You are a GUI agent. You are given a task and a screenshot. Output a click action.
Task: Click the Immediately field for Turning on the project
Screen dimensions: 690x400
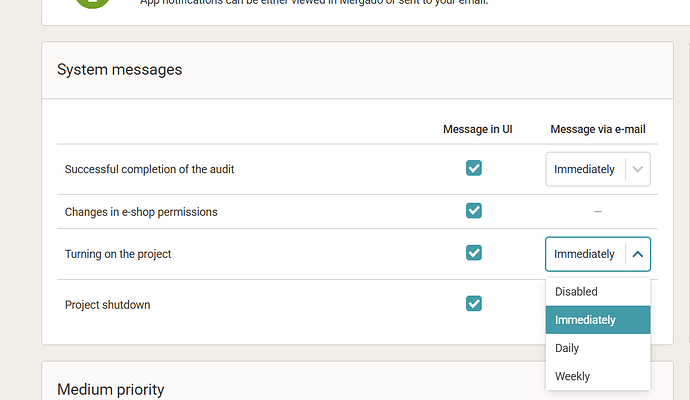point(585,254)
